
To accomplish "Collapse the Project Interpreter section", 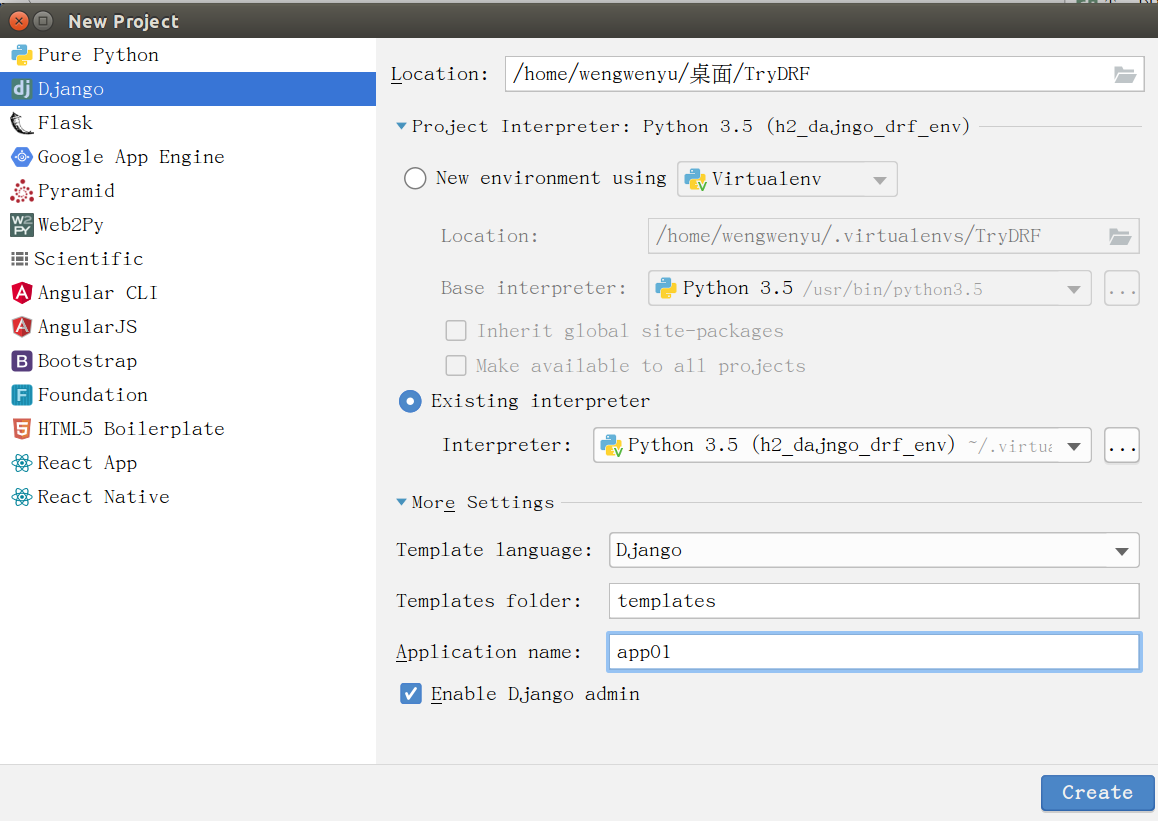I will click(401, 126).
